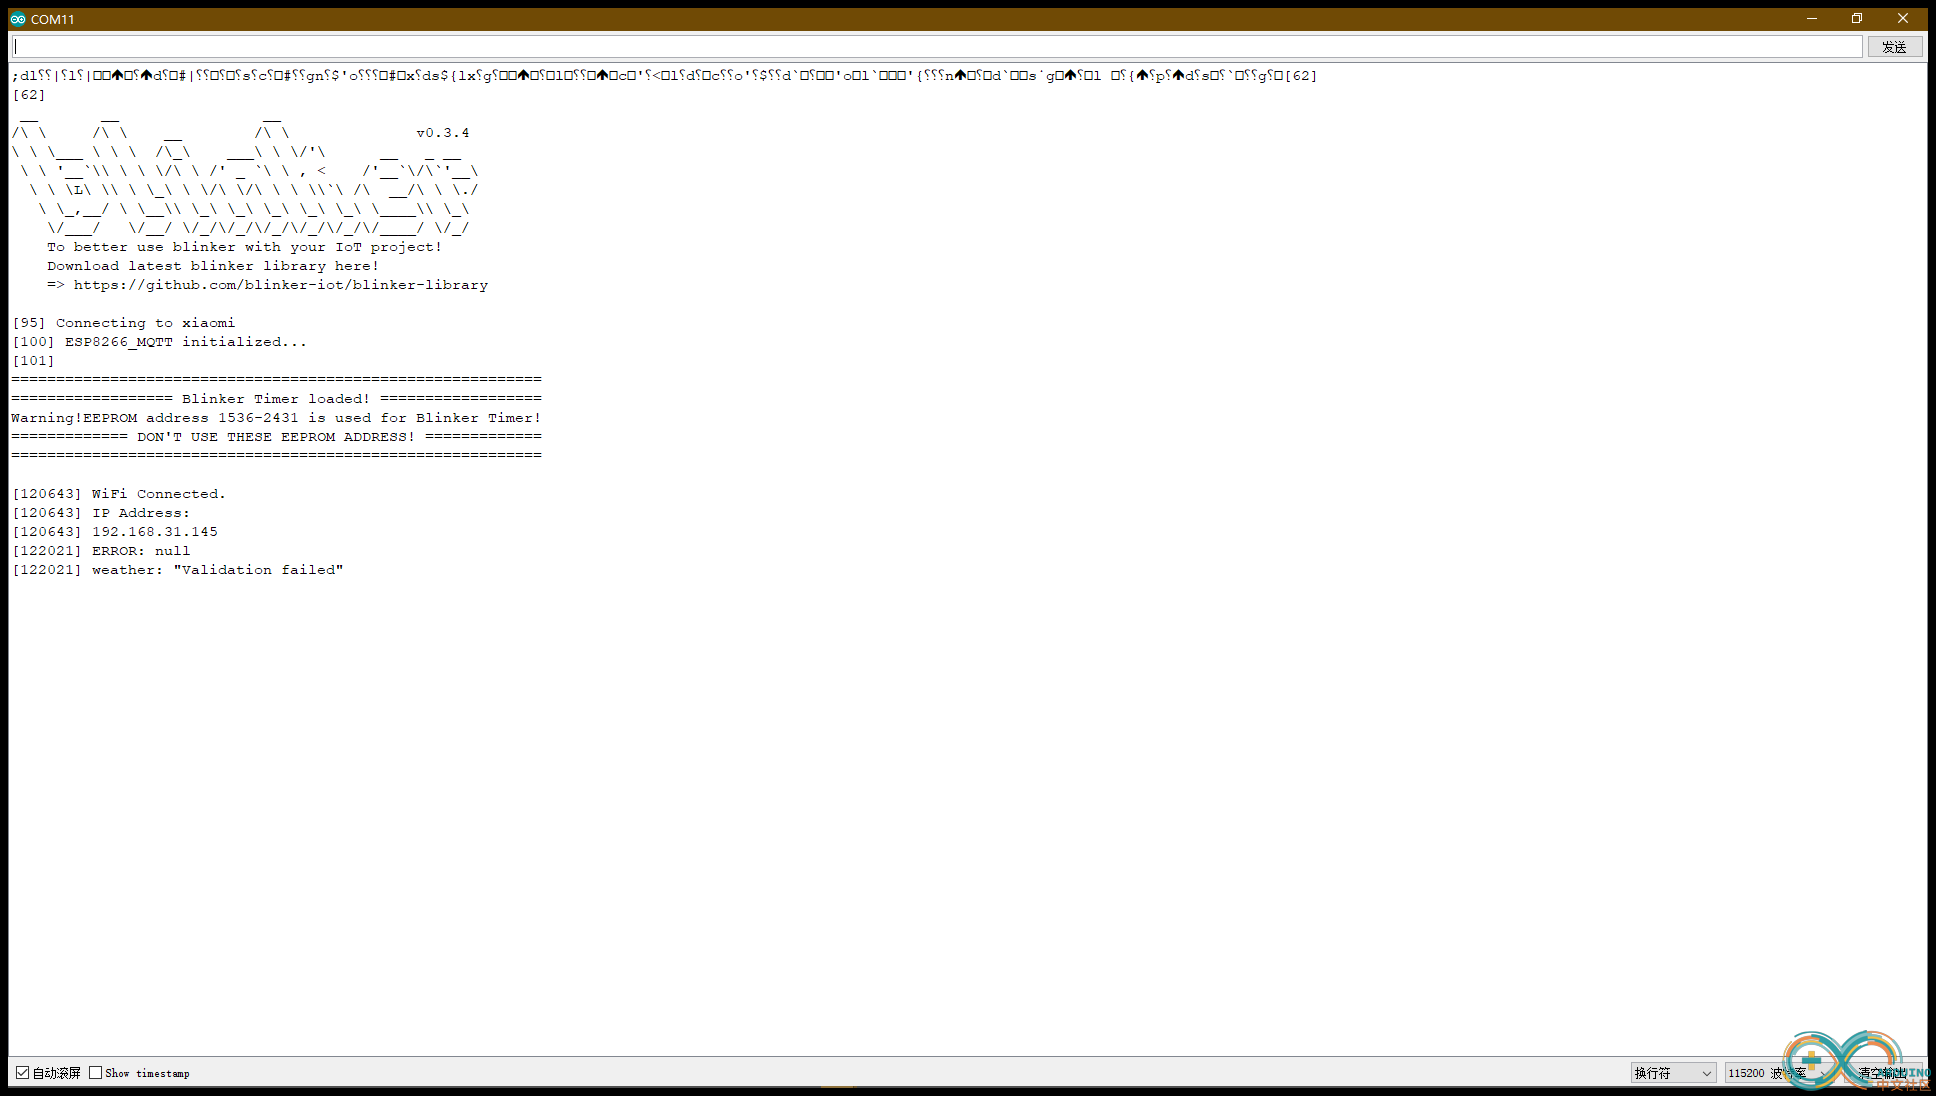
Task: Click 'To better use blinker' text line
Action: pyautogui.click(x=244, y=247)
